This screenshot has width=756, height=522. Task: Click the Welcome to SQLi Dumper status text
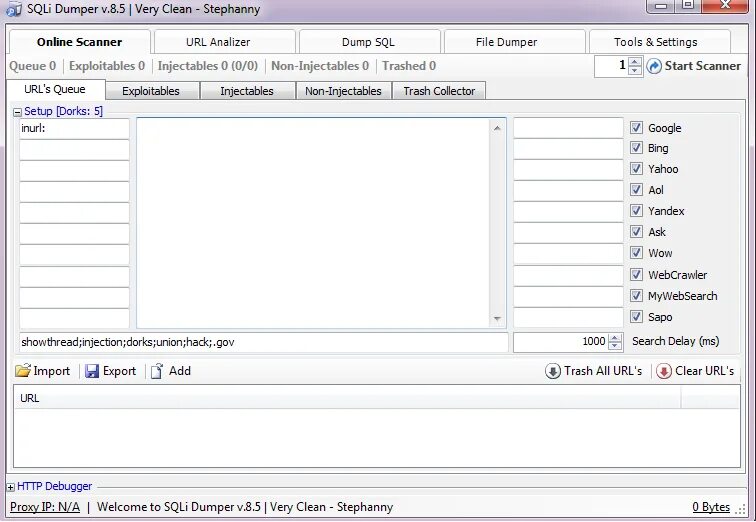point(245,507)
